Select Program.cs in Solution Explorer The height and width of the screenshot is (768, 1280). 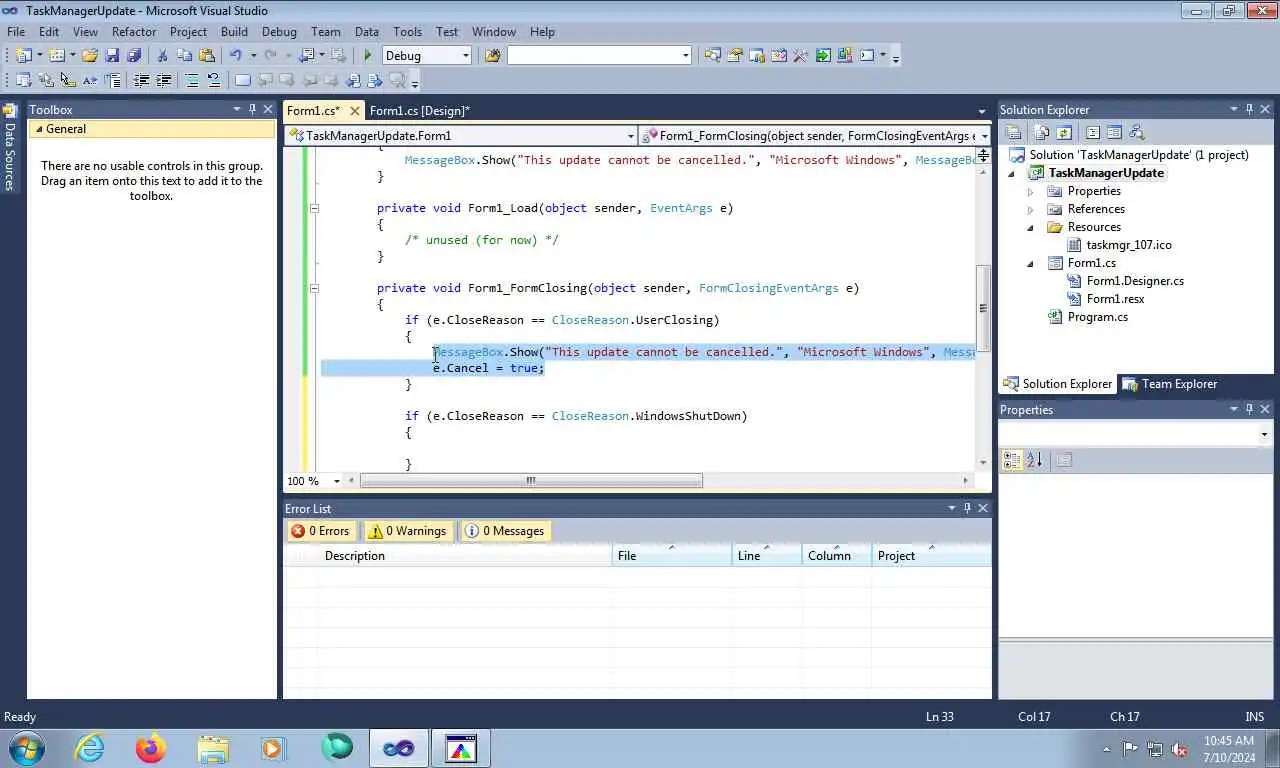click(1097, 317)
